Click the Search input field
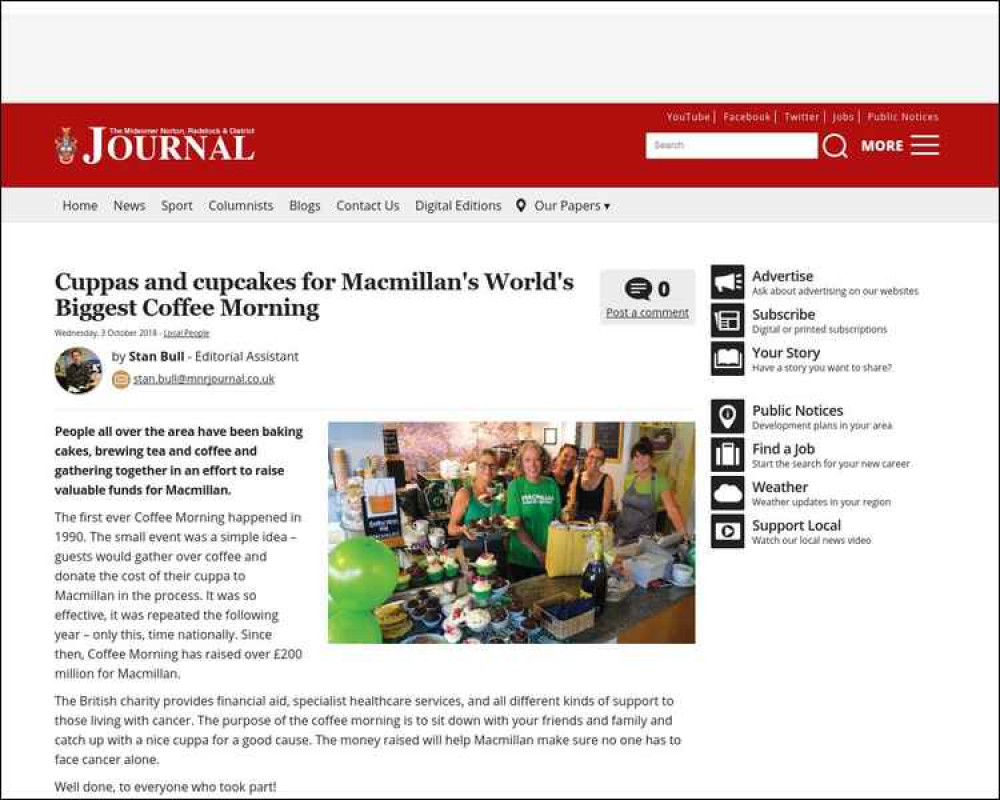1000x800 pixels. pos(732,145)
